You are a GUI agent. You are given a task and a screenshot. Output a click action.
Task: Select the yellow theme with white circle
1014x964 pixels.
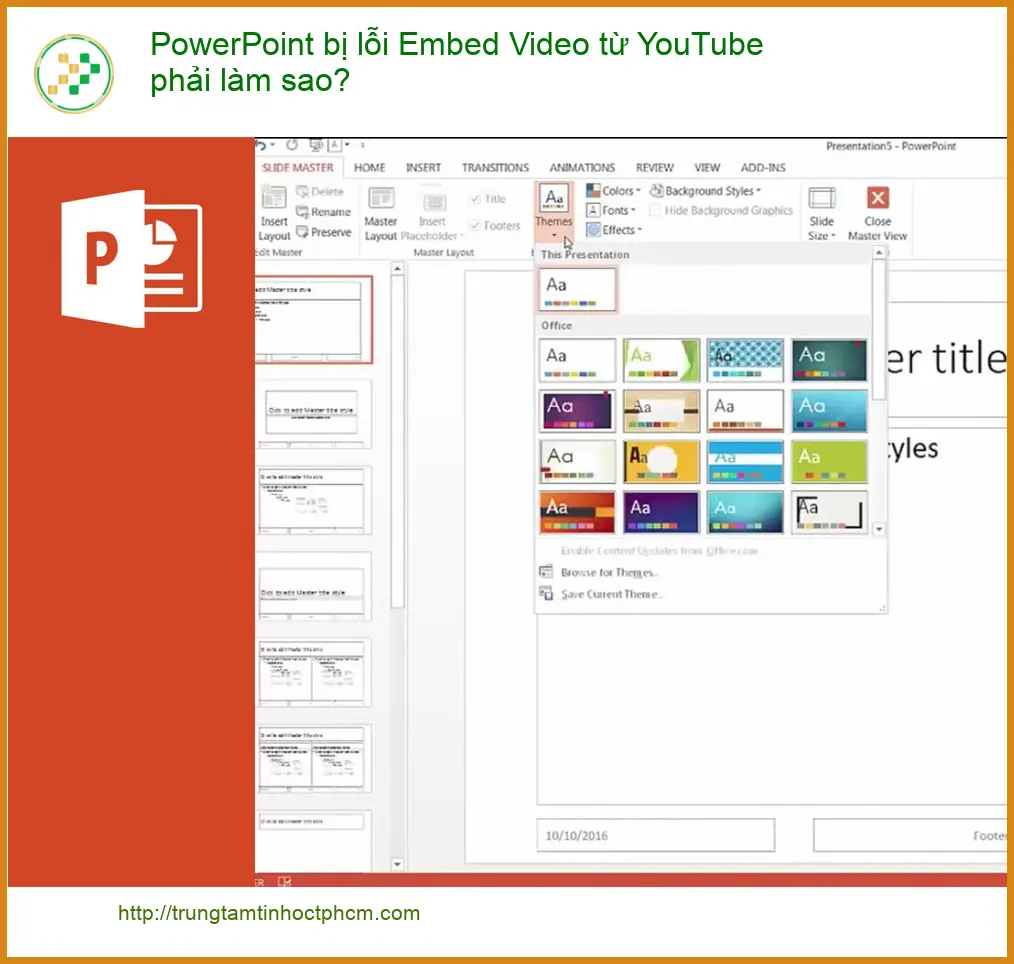(661, 462)
